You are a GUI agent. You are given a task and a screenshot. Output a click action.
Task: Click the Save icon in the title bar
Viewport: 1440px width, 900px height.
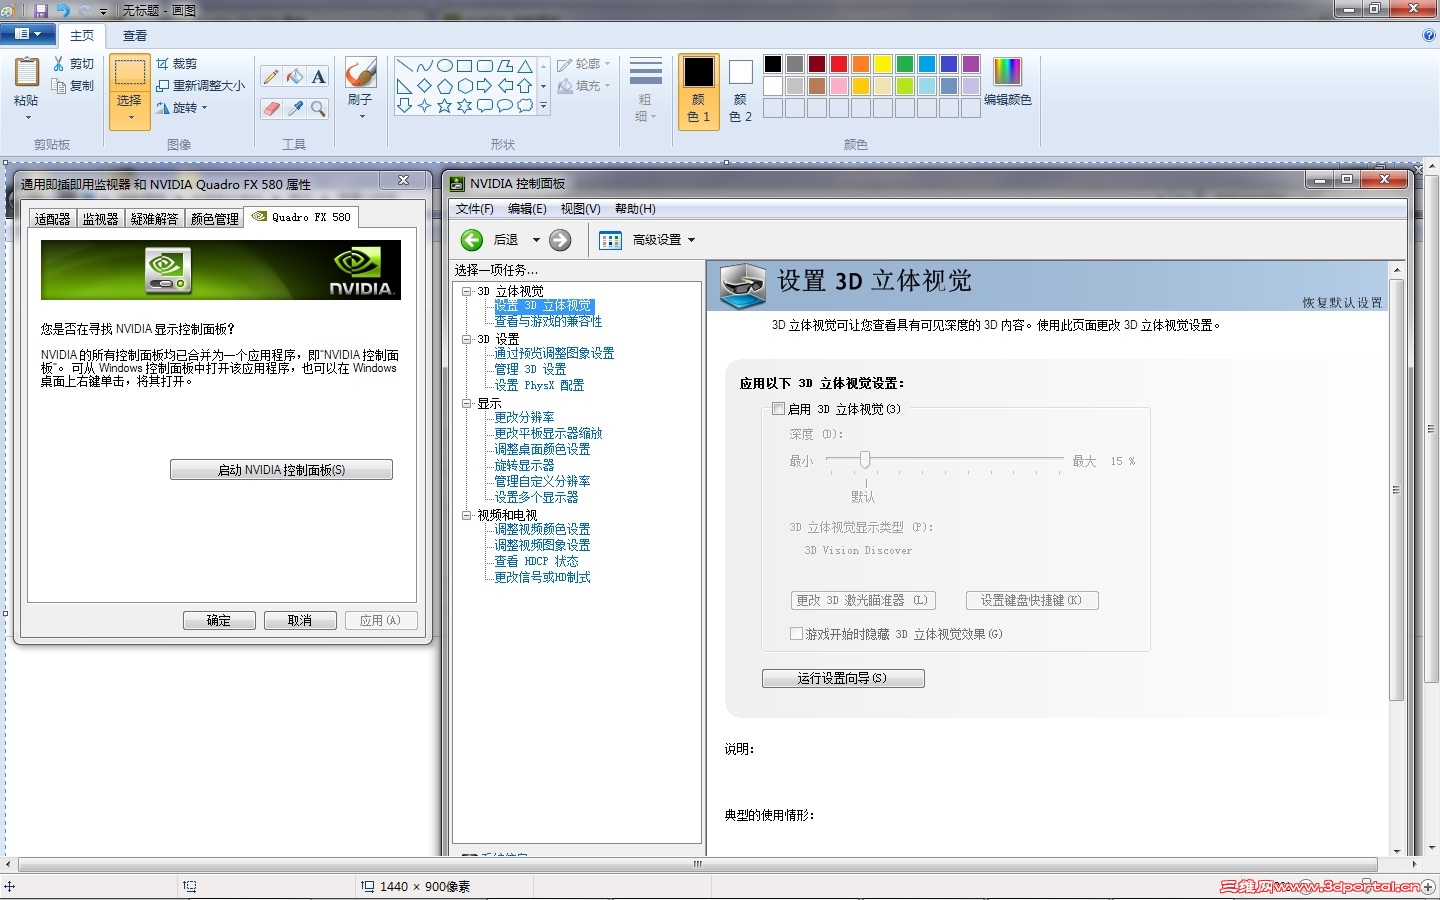pyautogui.click(x=41, y=10)
